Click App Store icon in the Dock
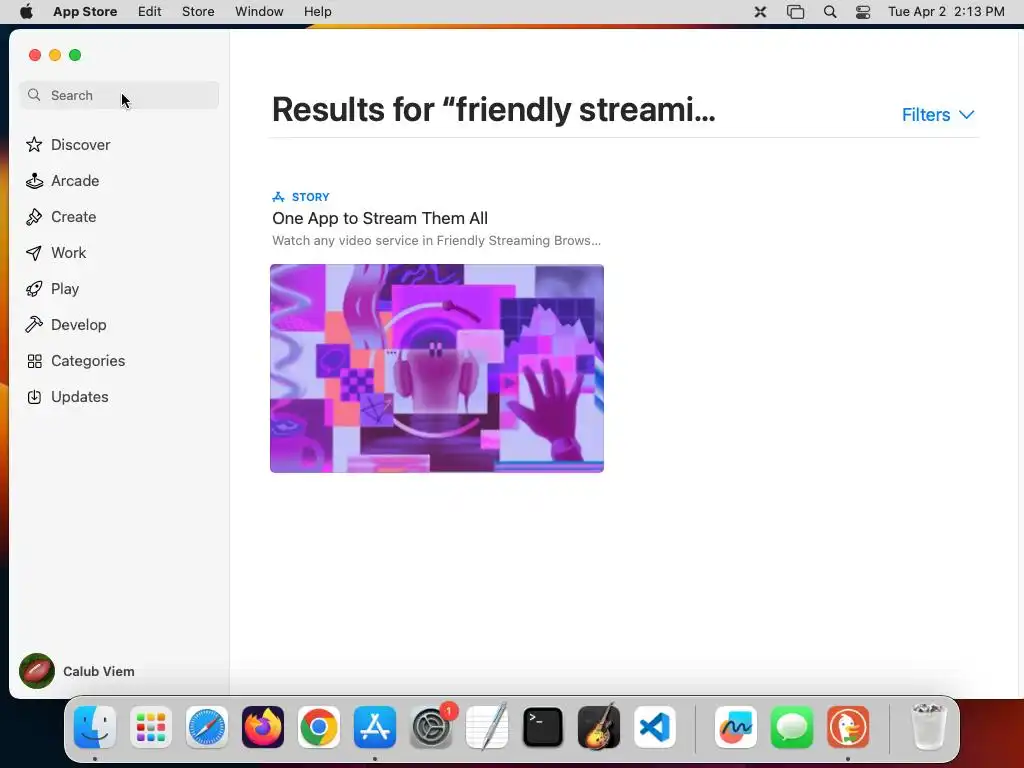 pos(375,727)
